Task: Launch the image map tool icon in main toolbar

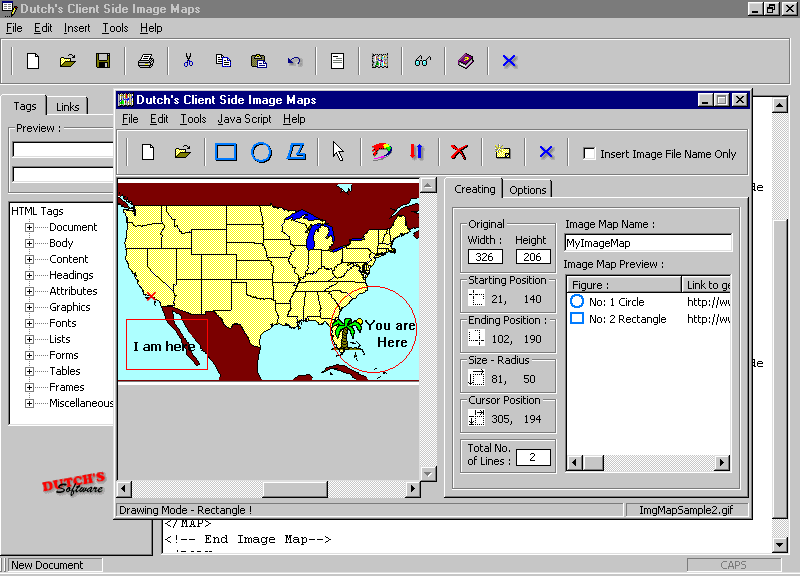Action: 380,61
